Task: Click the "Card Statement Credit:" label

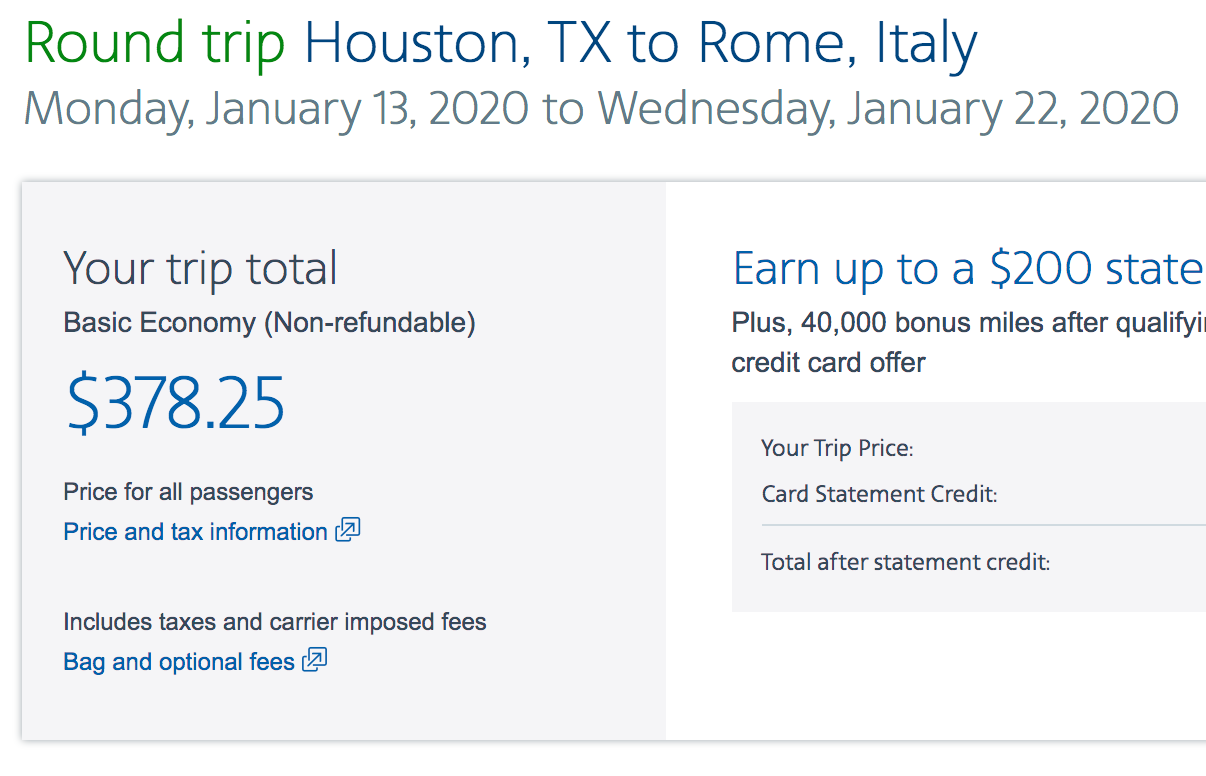Action: tap(879, 494)
